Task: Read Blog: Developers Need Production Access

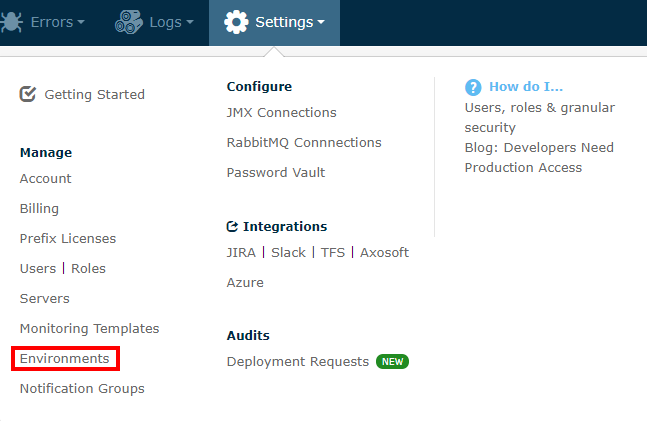Action: point(539,158)
